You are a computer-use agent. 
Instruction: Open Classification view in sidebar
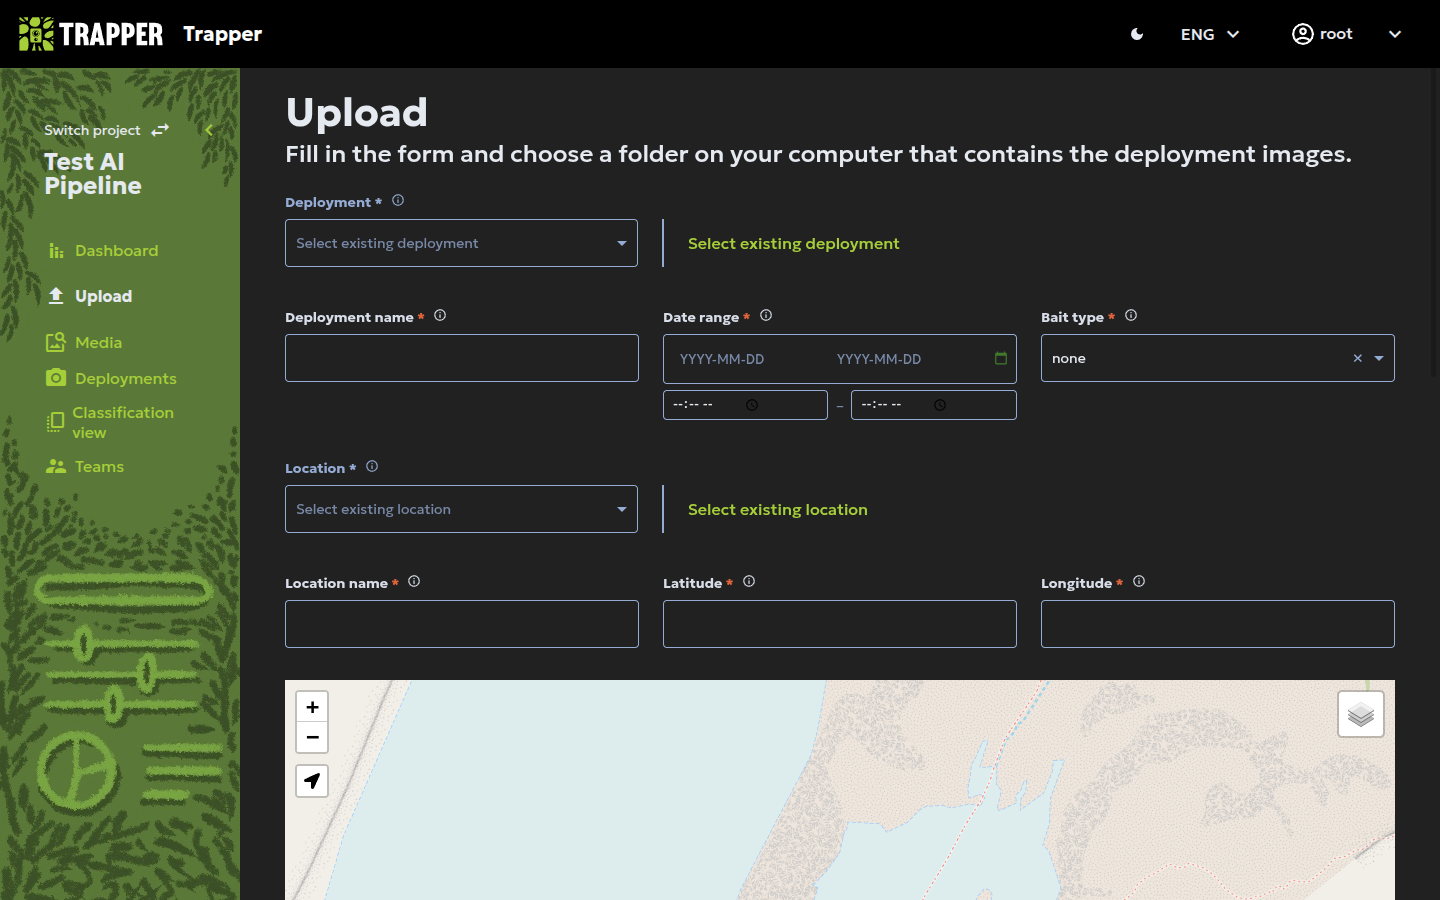[110, 422]
